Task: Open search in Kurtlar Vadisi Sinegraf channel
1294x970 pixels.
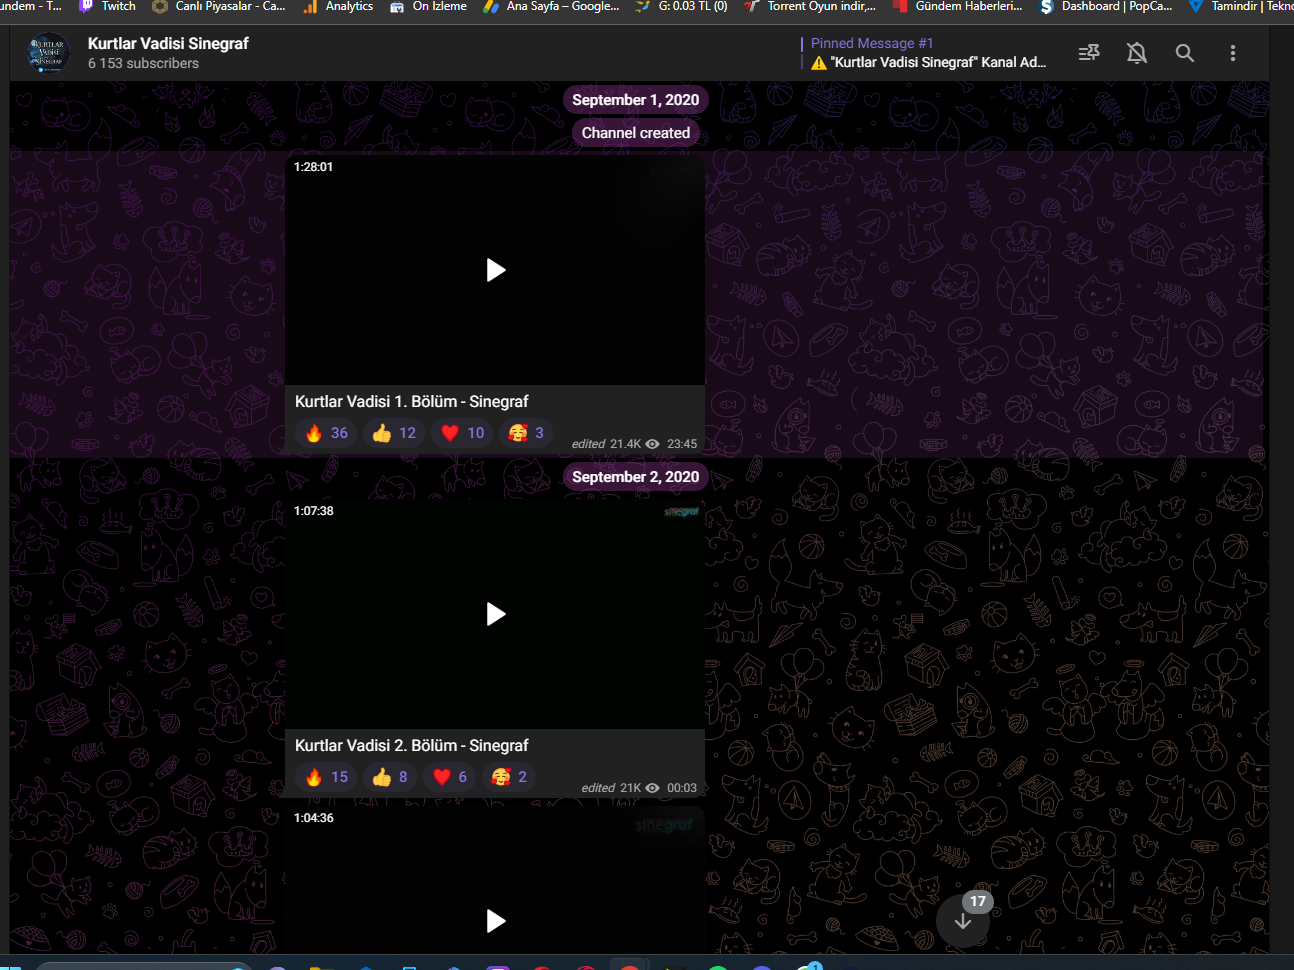Action: [x=1185, y=53]
